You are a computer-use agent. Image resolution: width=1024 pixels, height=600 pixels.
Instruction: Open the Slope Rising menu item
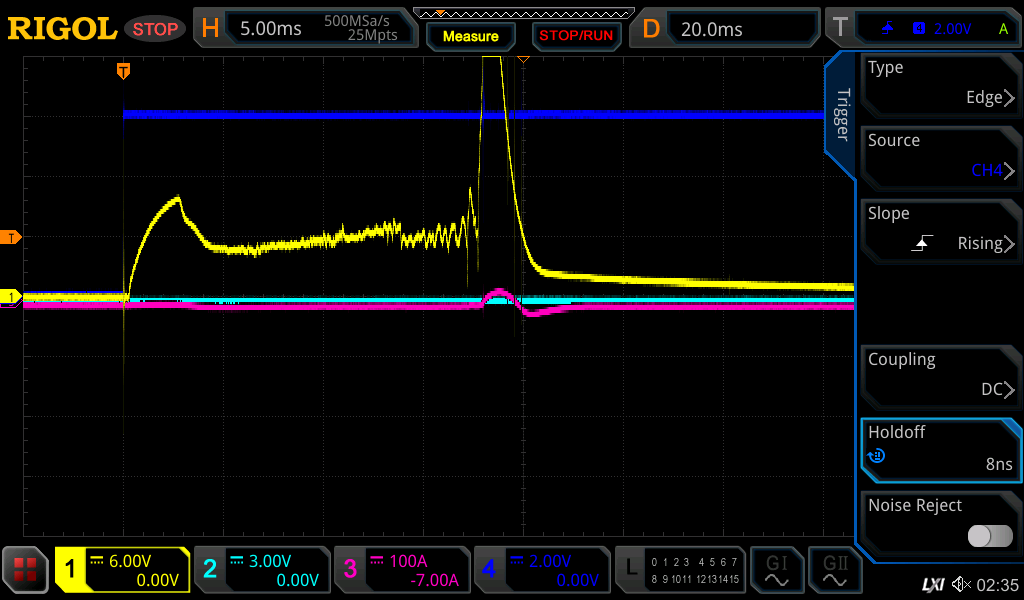coord(940,229)
